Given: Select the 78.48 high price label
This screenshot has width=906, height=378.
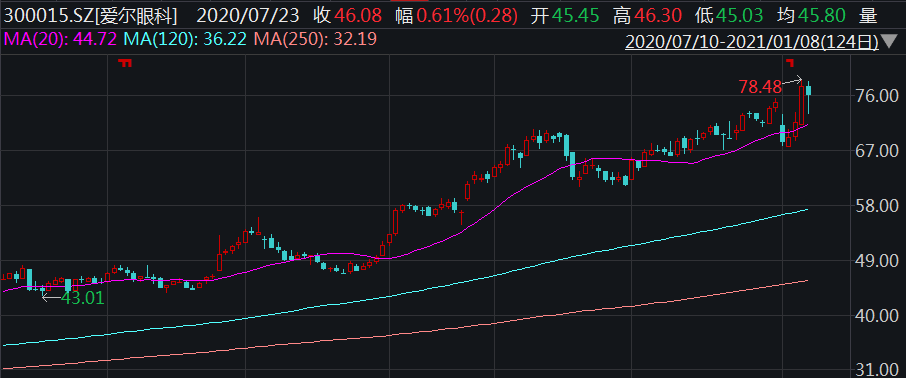Looking at the screenshot, I should tap(760, 87).
